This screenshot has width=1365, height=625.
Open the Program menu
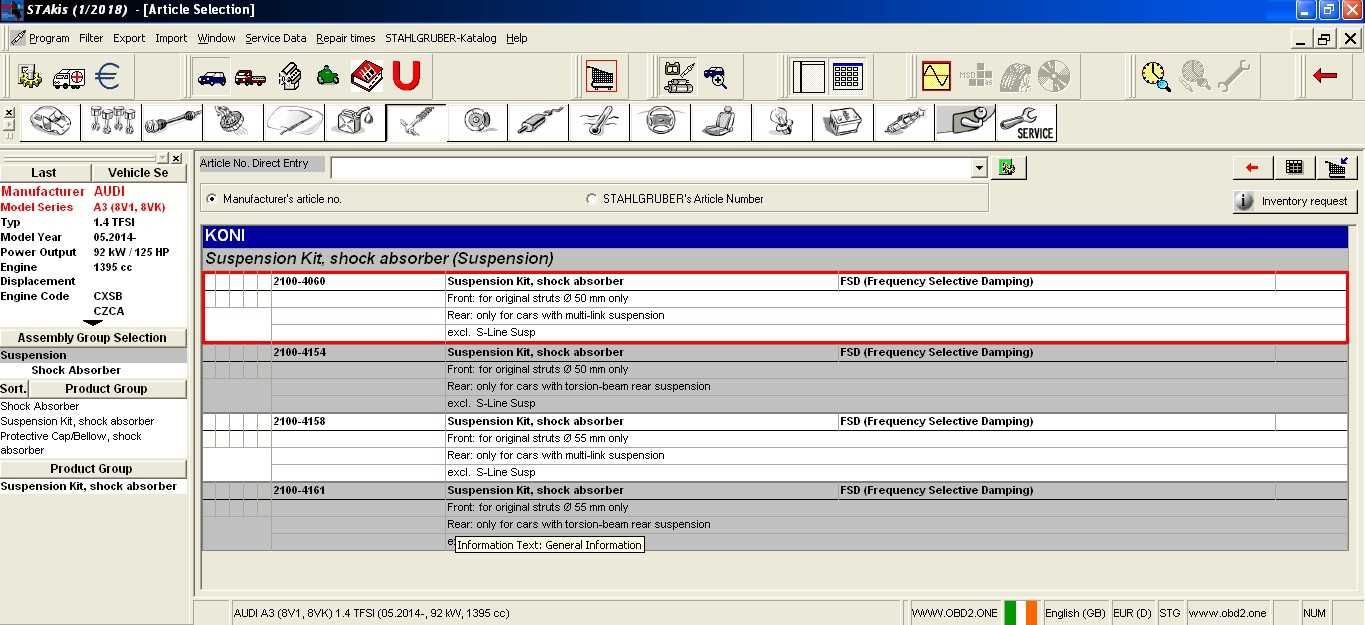click(x=49, y=38)
